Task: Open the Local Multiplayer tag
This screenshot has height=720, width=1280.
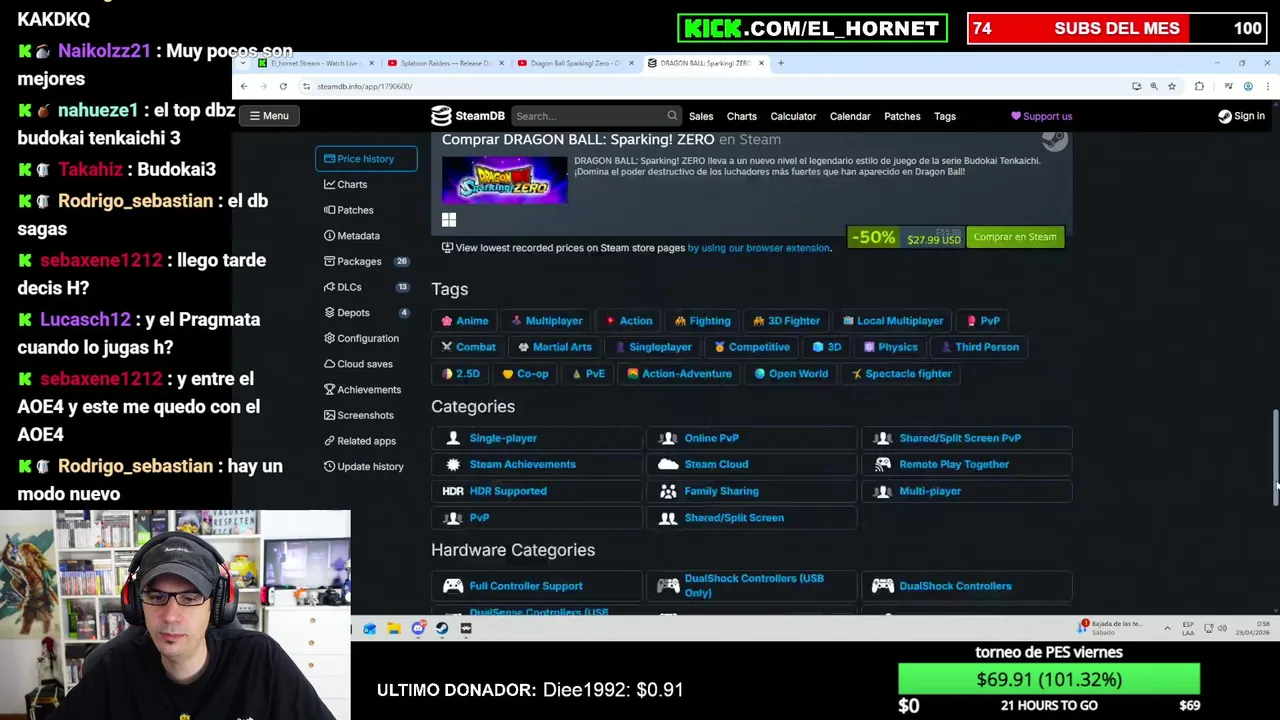Action: [892, 321]
